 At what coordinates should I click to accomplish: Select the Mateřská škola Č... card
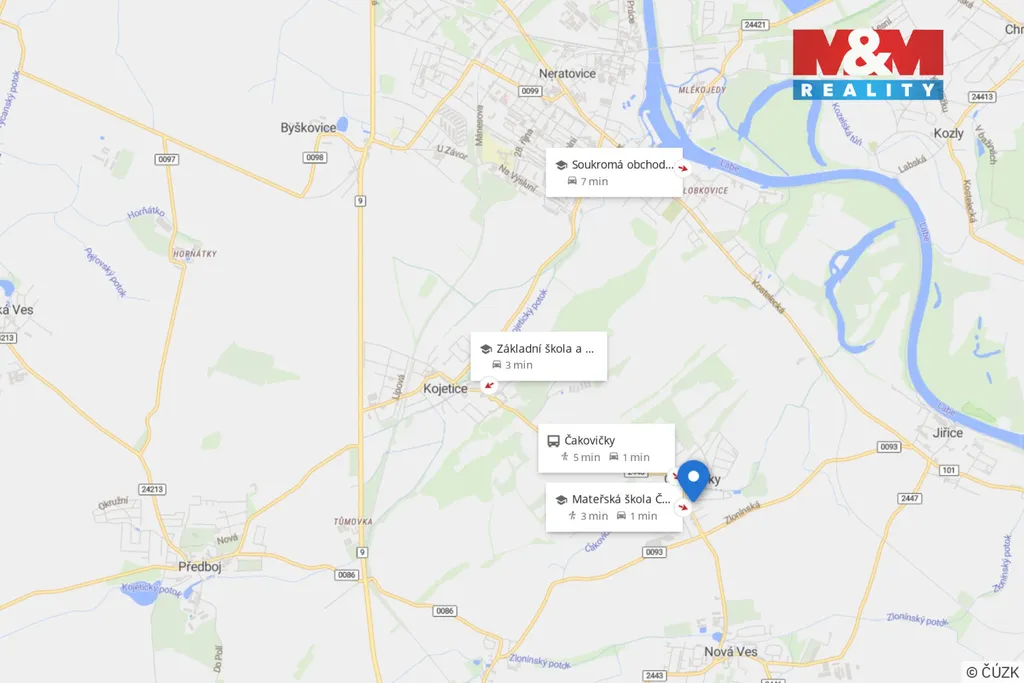click(x=614, y=507)
